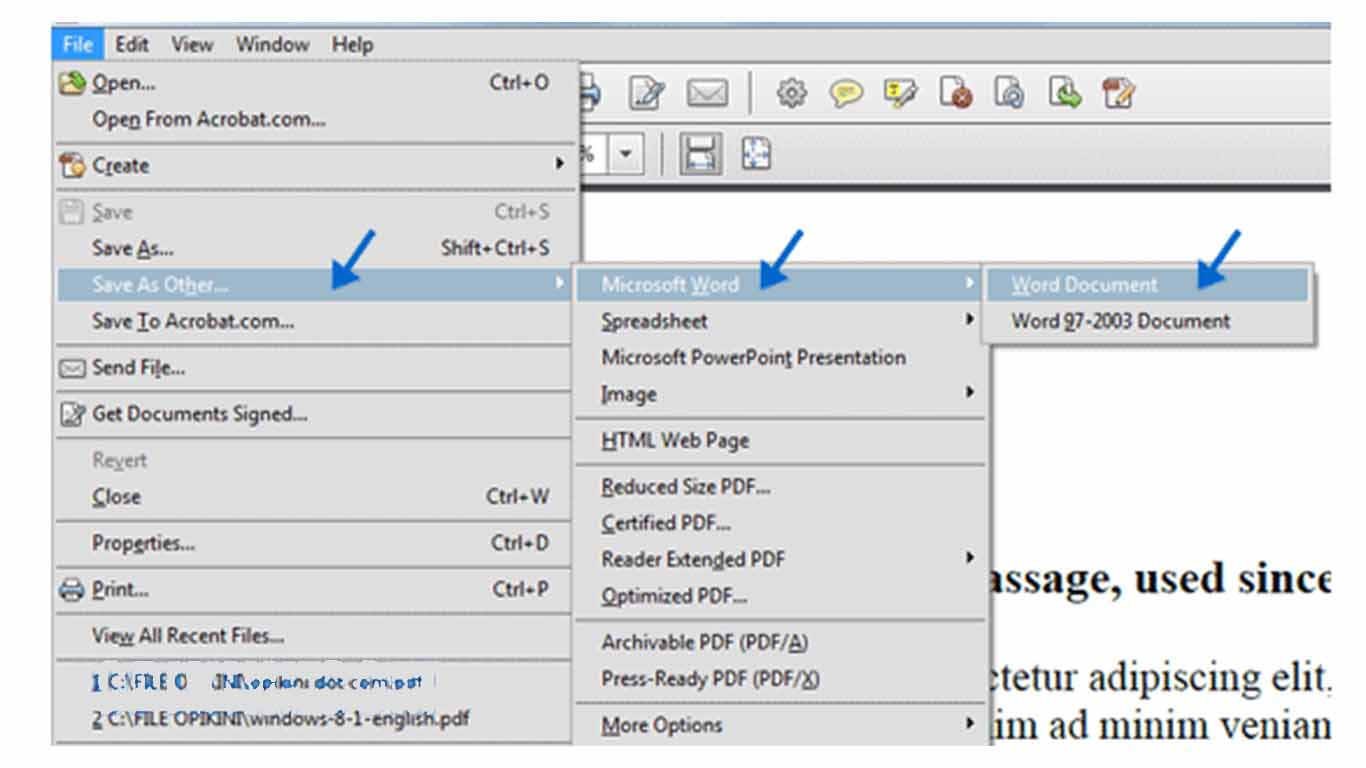Viewport: 1366px width, 768px height.
Task: Click the Get Documents Signed icon
Action: point(73,414)
